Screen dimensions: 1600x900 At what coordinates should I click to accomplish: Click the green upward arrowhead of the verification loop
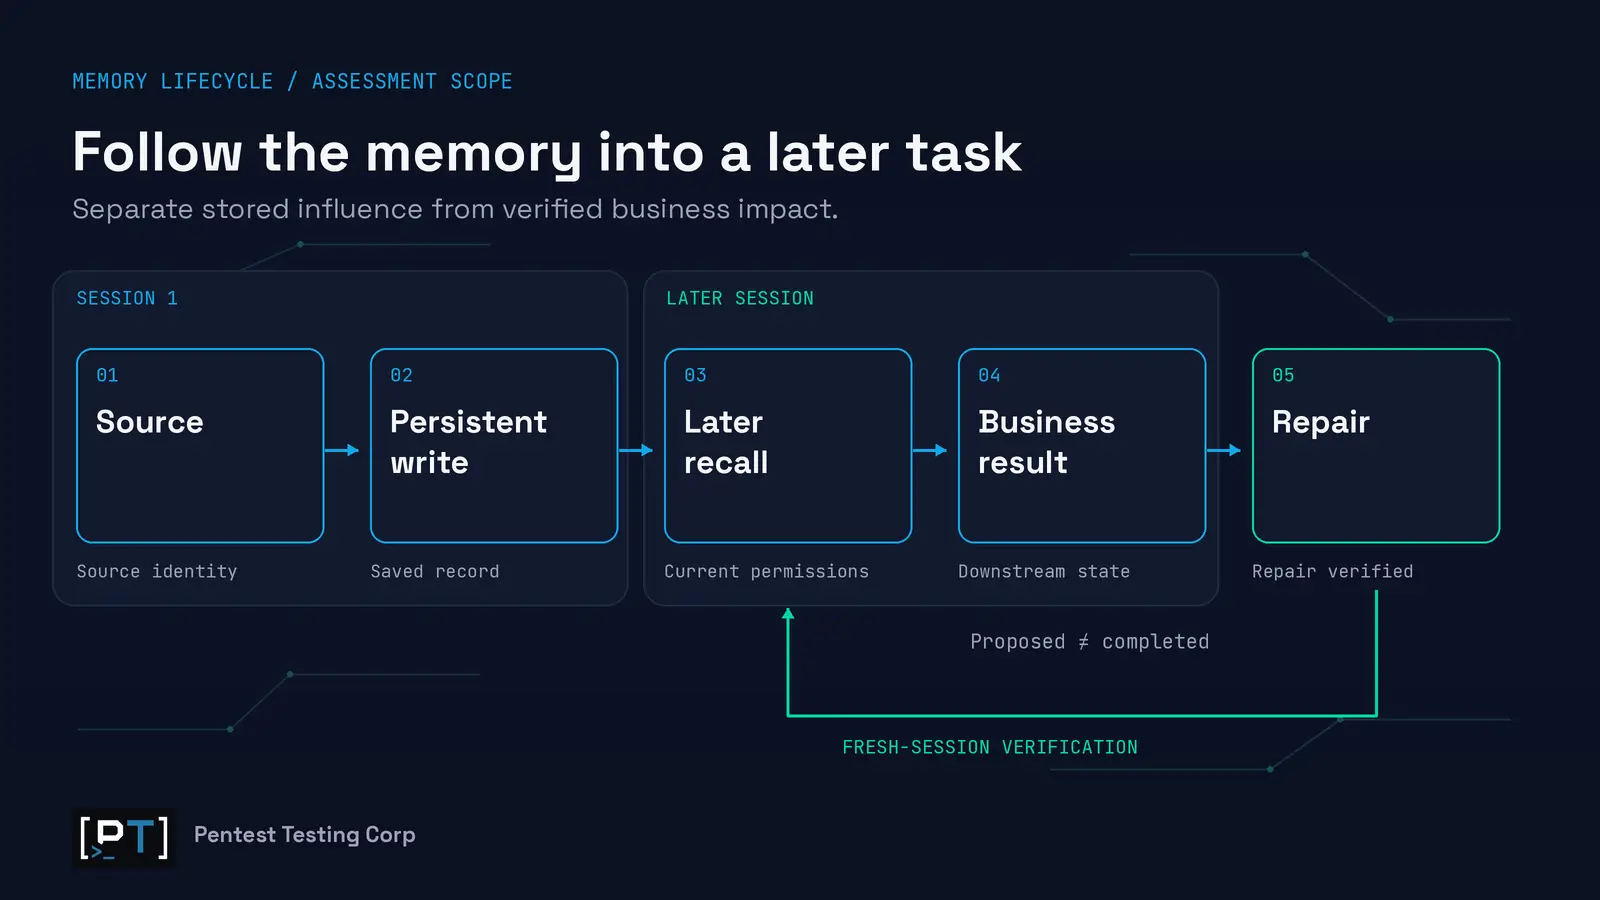click(788, 614)
